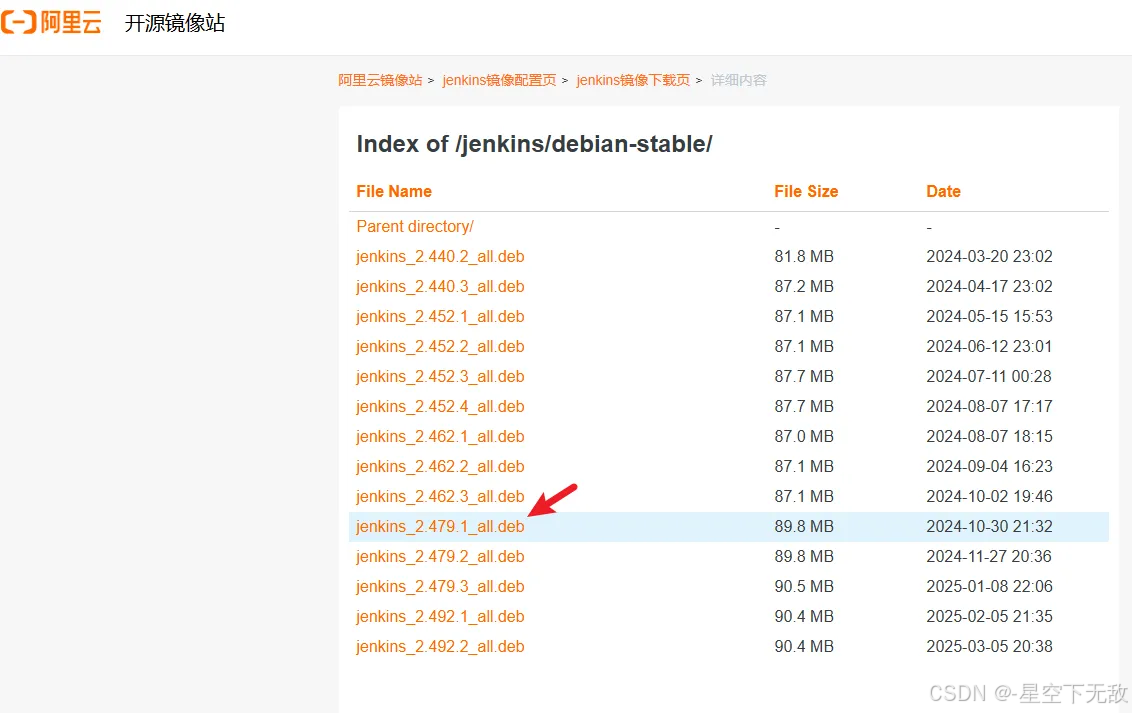The width and height of the screenshot is (1132, 713).
Task: Click the Index of /jenkins/debian-stable/ heading
Action: tap(534, 144)
